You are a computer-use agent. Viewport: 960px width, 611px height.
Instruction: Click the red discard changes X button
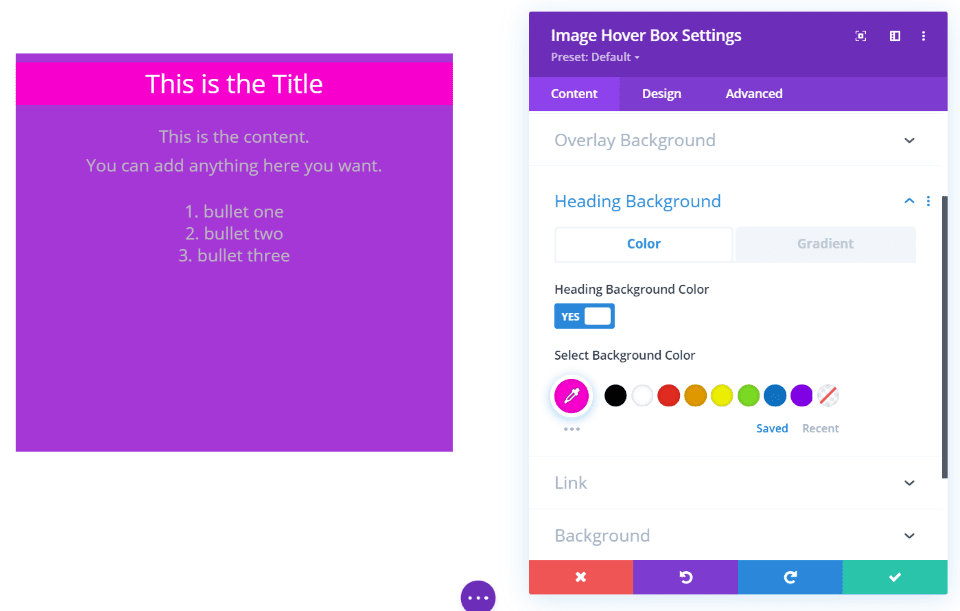click(x=580, y=577)
